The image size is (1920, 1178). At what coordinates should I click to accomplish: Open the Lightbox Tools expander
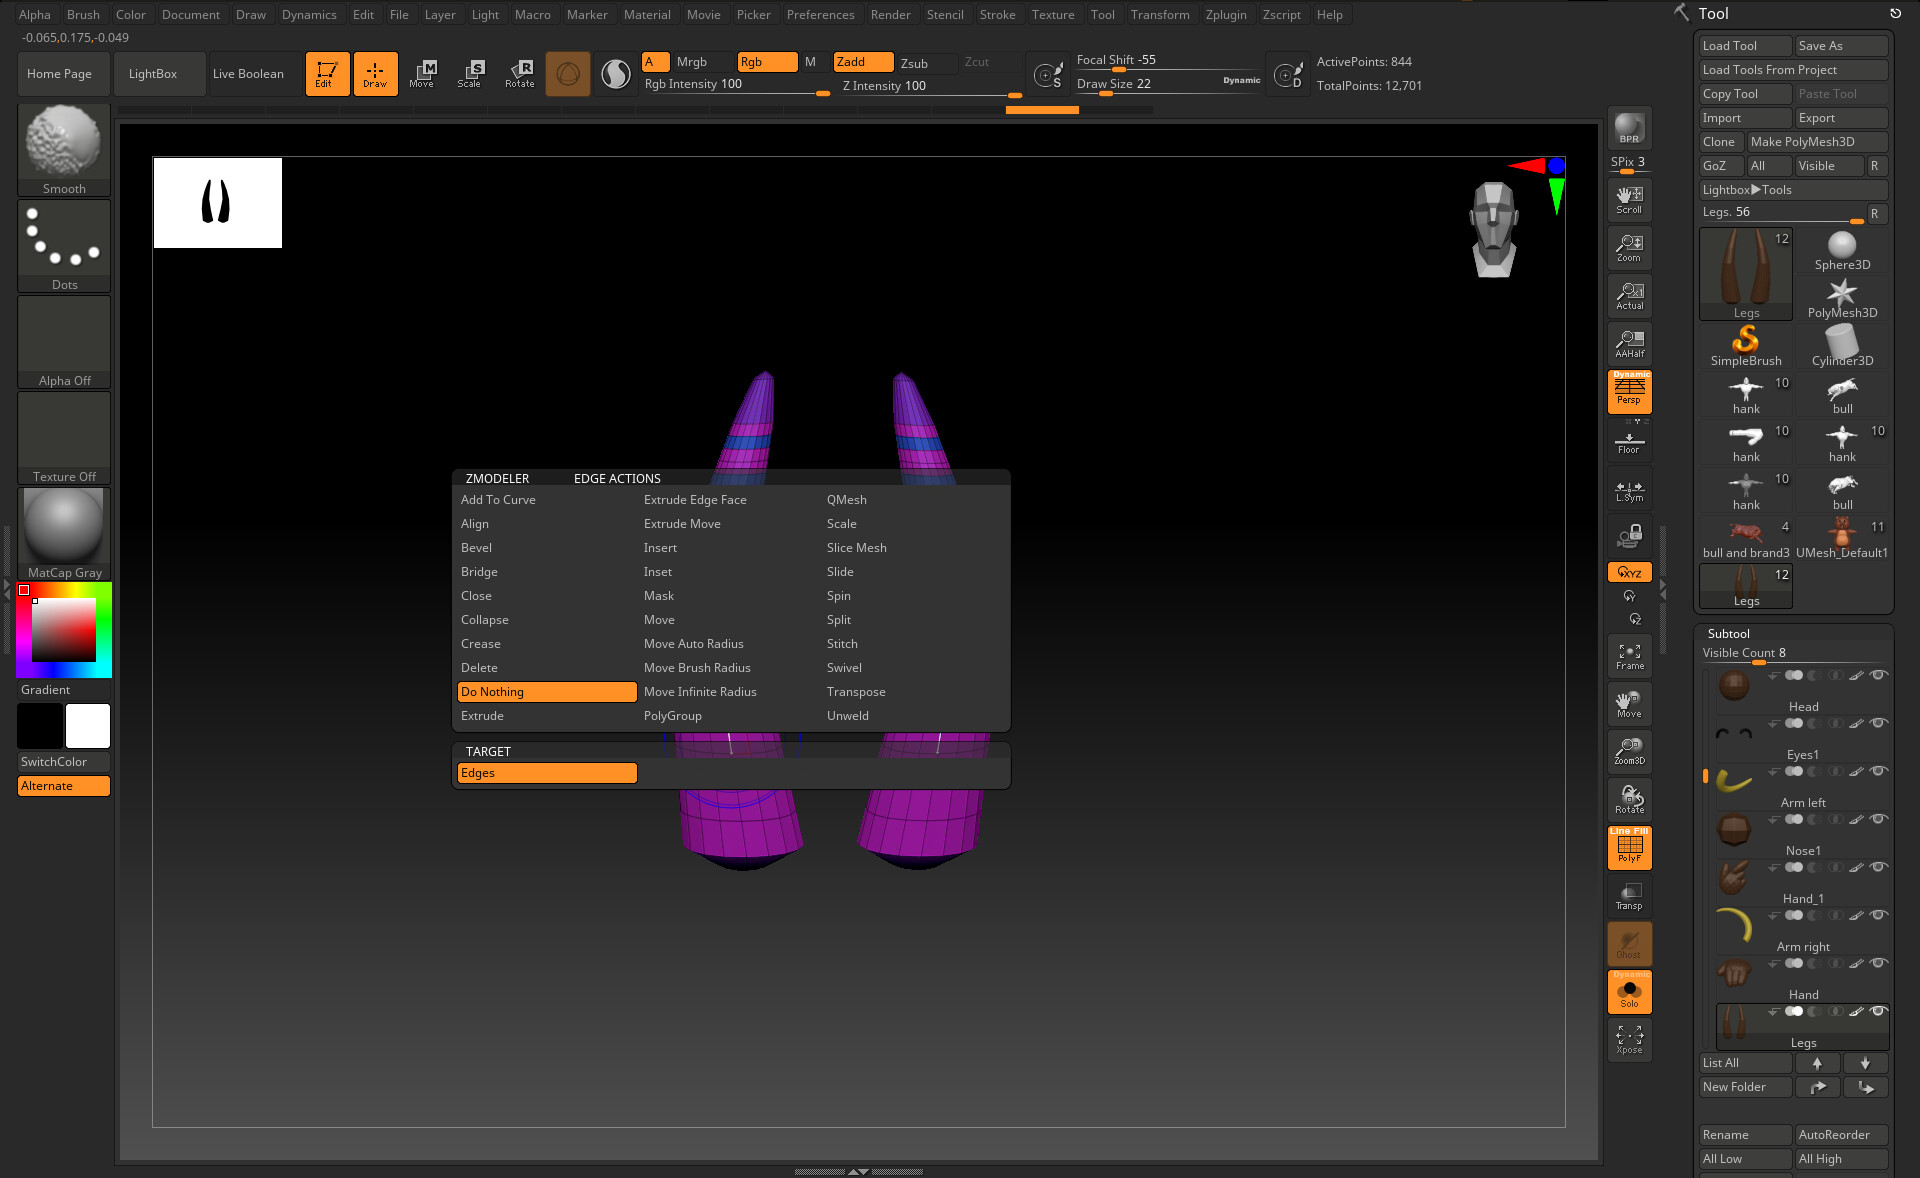(x=1793, y=190)
